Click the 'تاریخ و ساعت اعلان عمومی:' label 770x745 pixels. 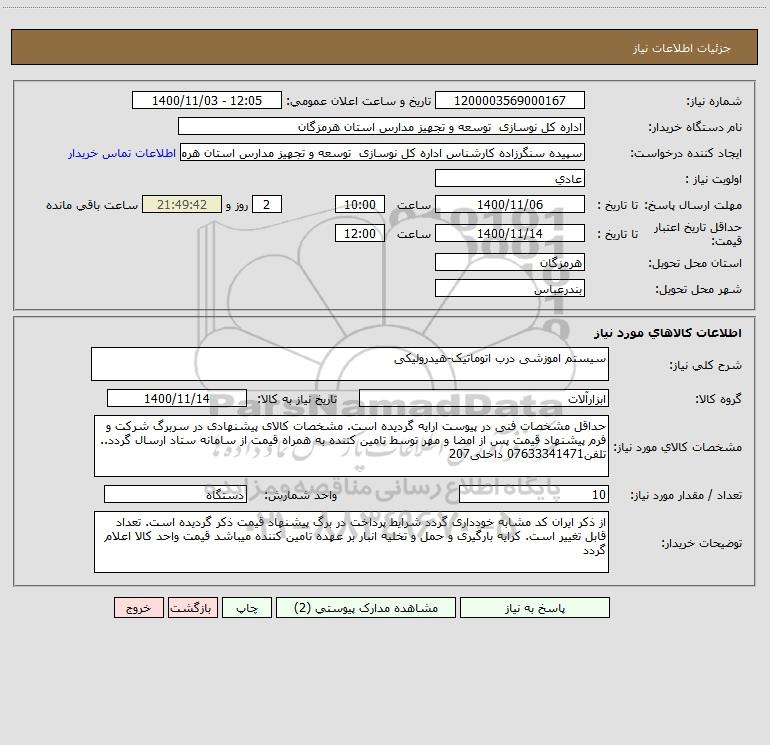click(x=359, y=101)
